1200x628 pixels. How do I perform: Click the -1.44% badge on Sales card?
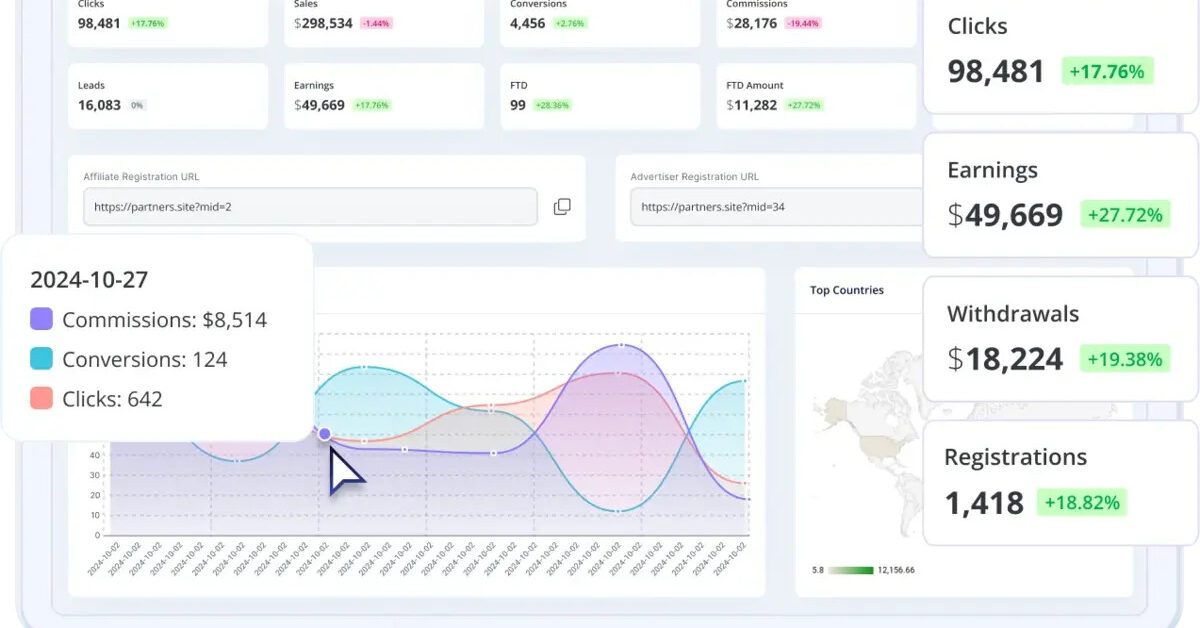point(376,23)
